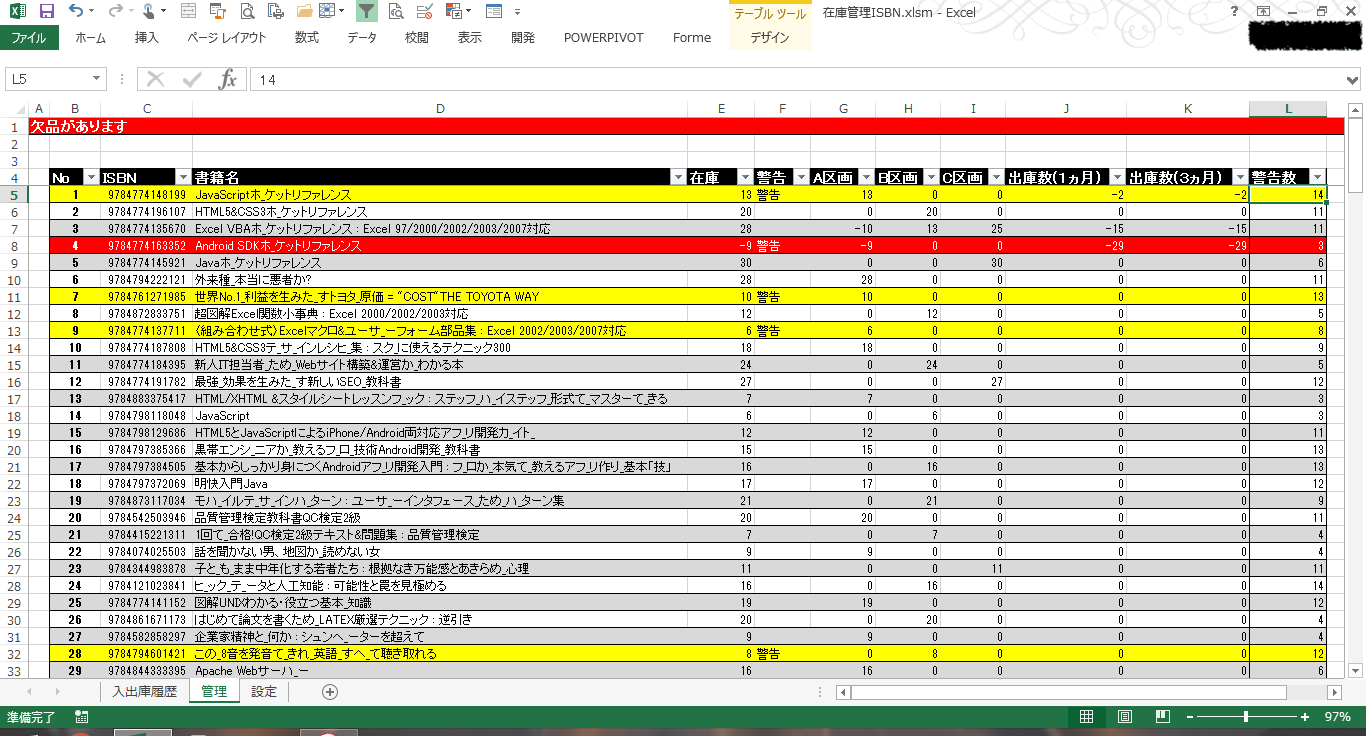Toggle the green Filter funnel icon
The height and width of the screenshot is (736, 1366).
click(x=367, y=12)
